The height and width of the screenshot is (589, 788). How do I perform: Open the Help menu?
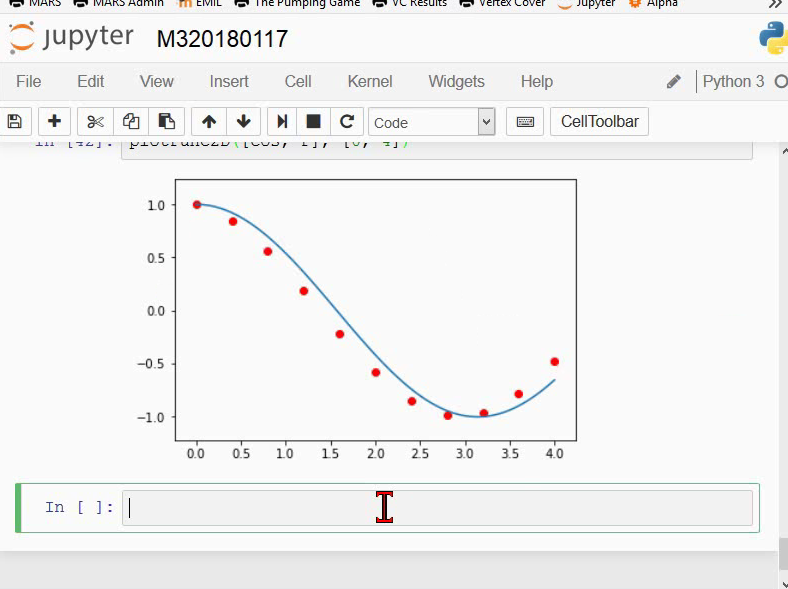point(537,81)
